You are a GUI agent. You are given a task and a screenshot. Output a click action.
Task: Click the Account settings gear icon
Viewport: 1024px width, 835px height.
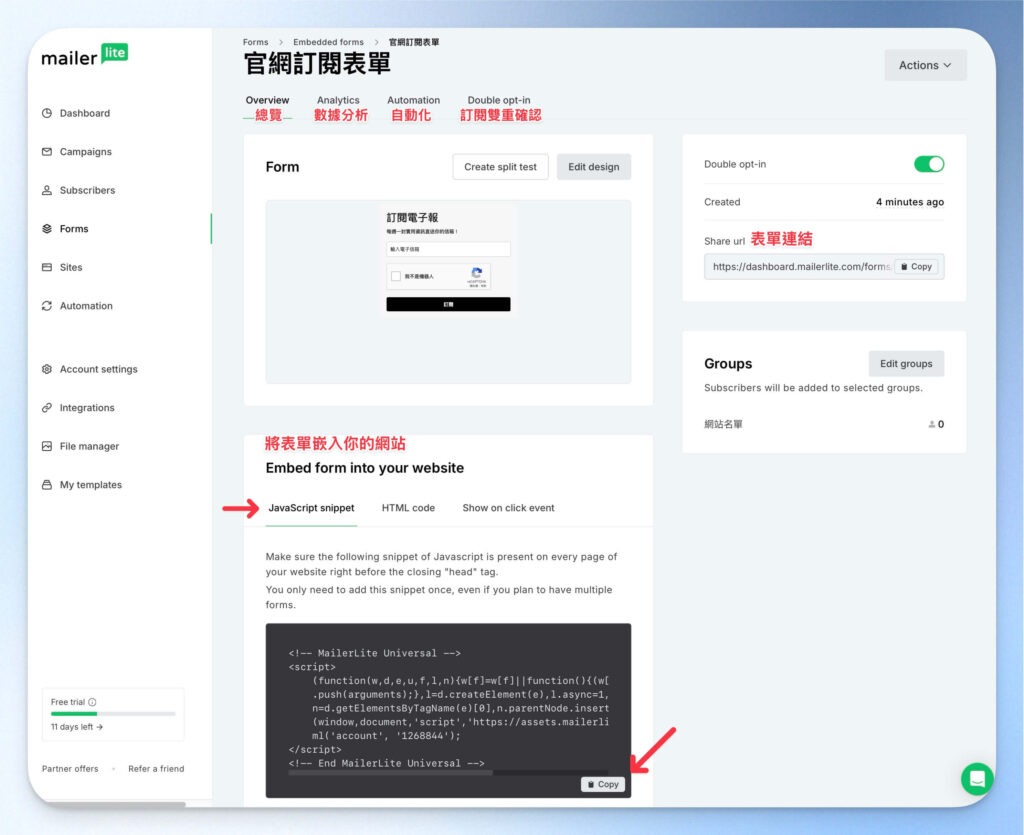point(47,369)
